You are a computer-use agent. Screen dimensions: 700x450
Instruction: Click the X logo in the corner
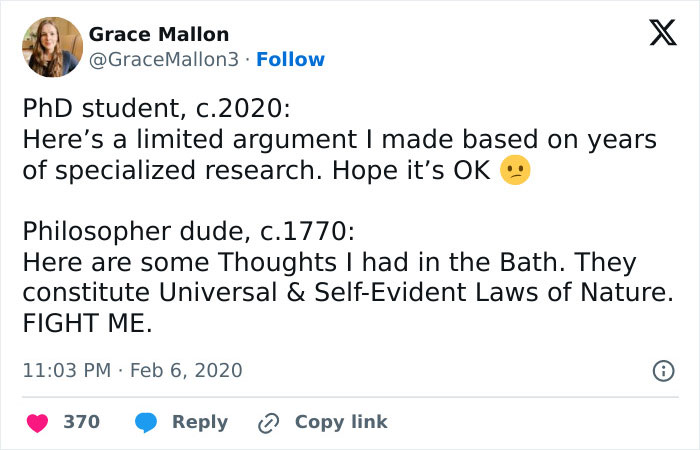656,34
